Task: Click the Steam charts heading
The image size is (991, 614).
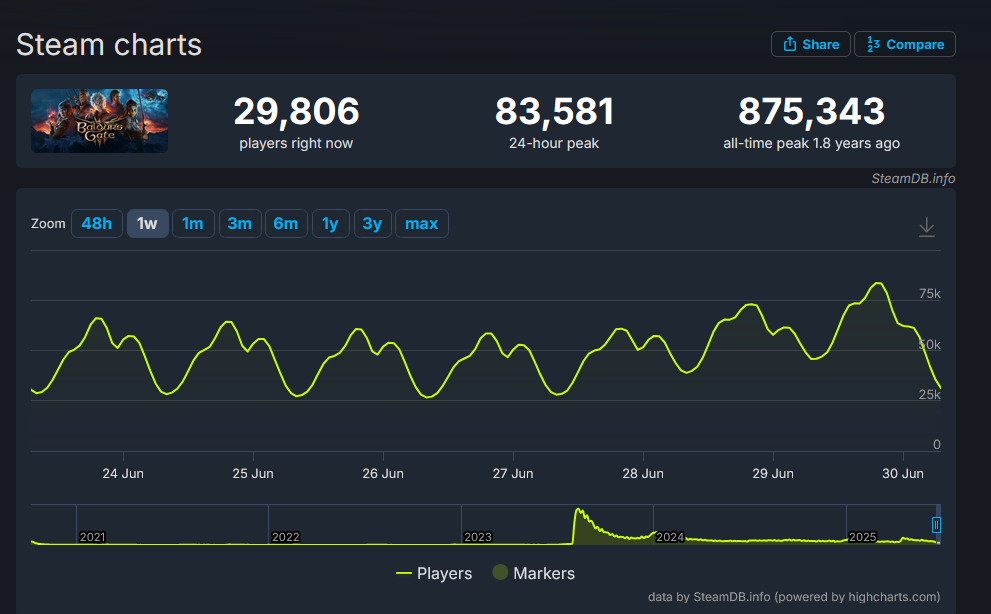Action: pyautogui.click(x=109, y=45)
